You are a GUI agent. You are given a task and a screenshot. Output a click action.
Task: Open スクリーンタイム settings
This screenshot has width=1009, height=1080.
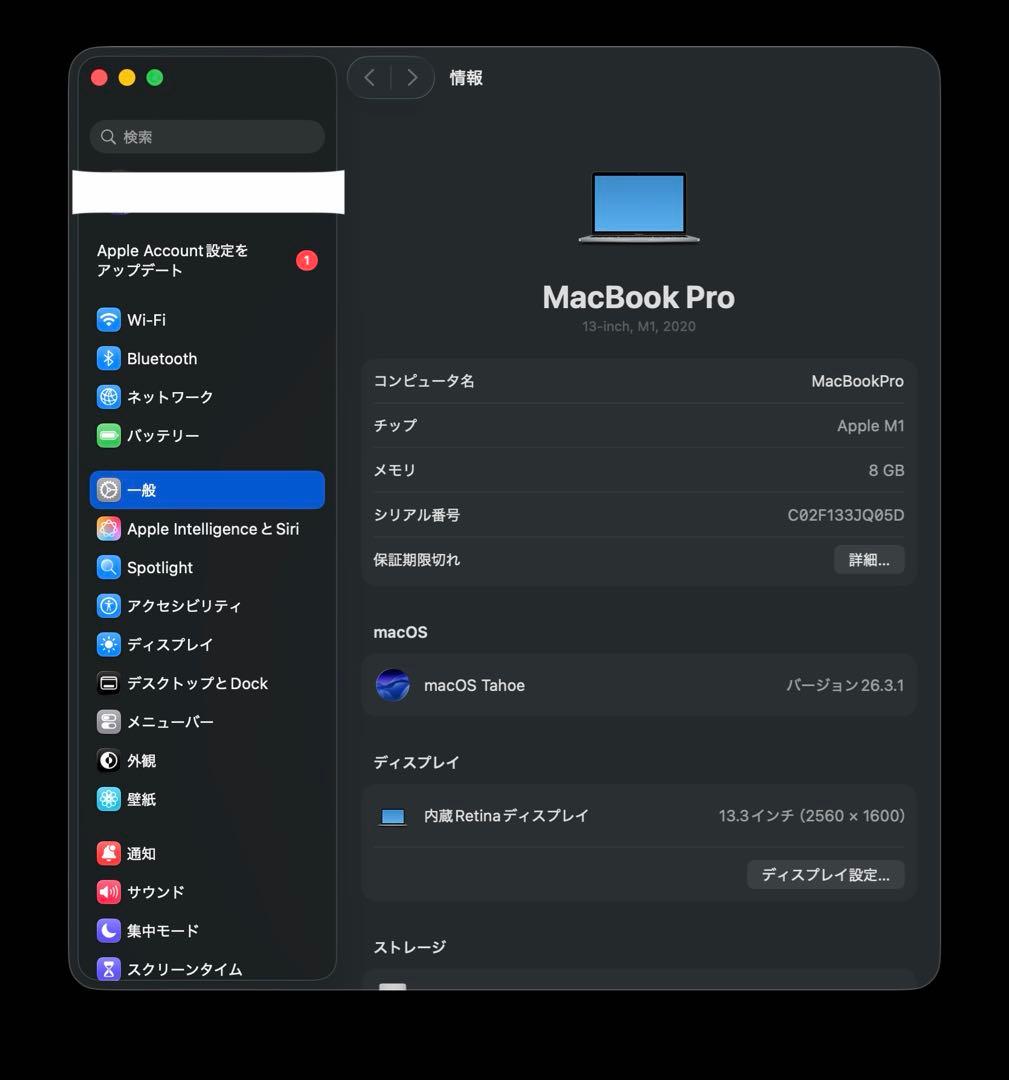point(183,968)
